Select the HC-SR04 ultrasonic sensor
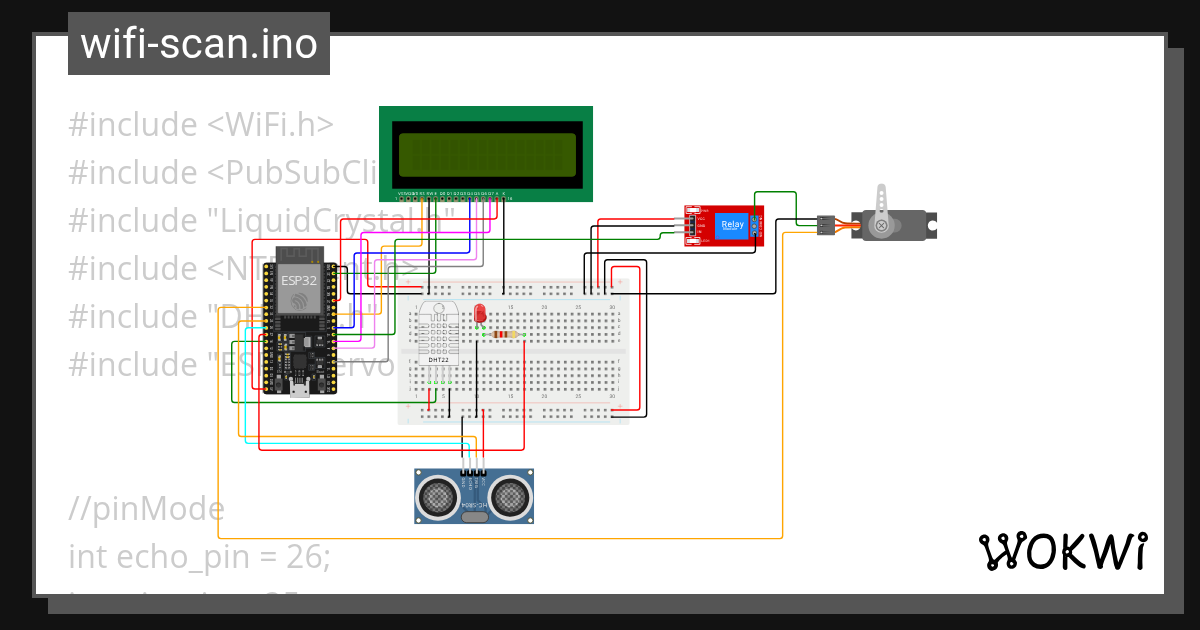The width and height of the screenshot is (1200, 630). (x=472, y=495)
